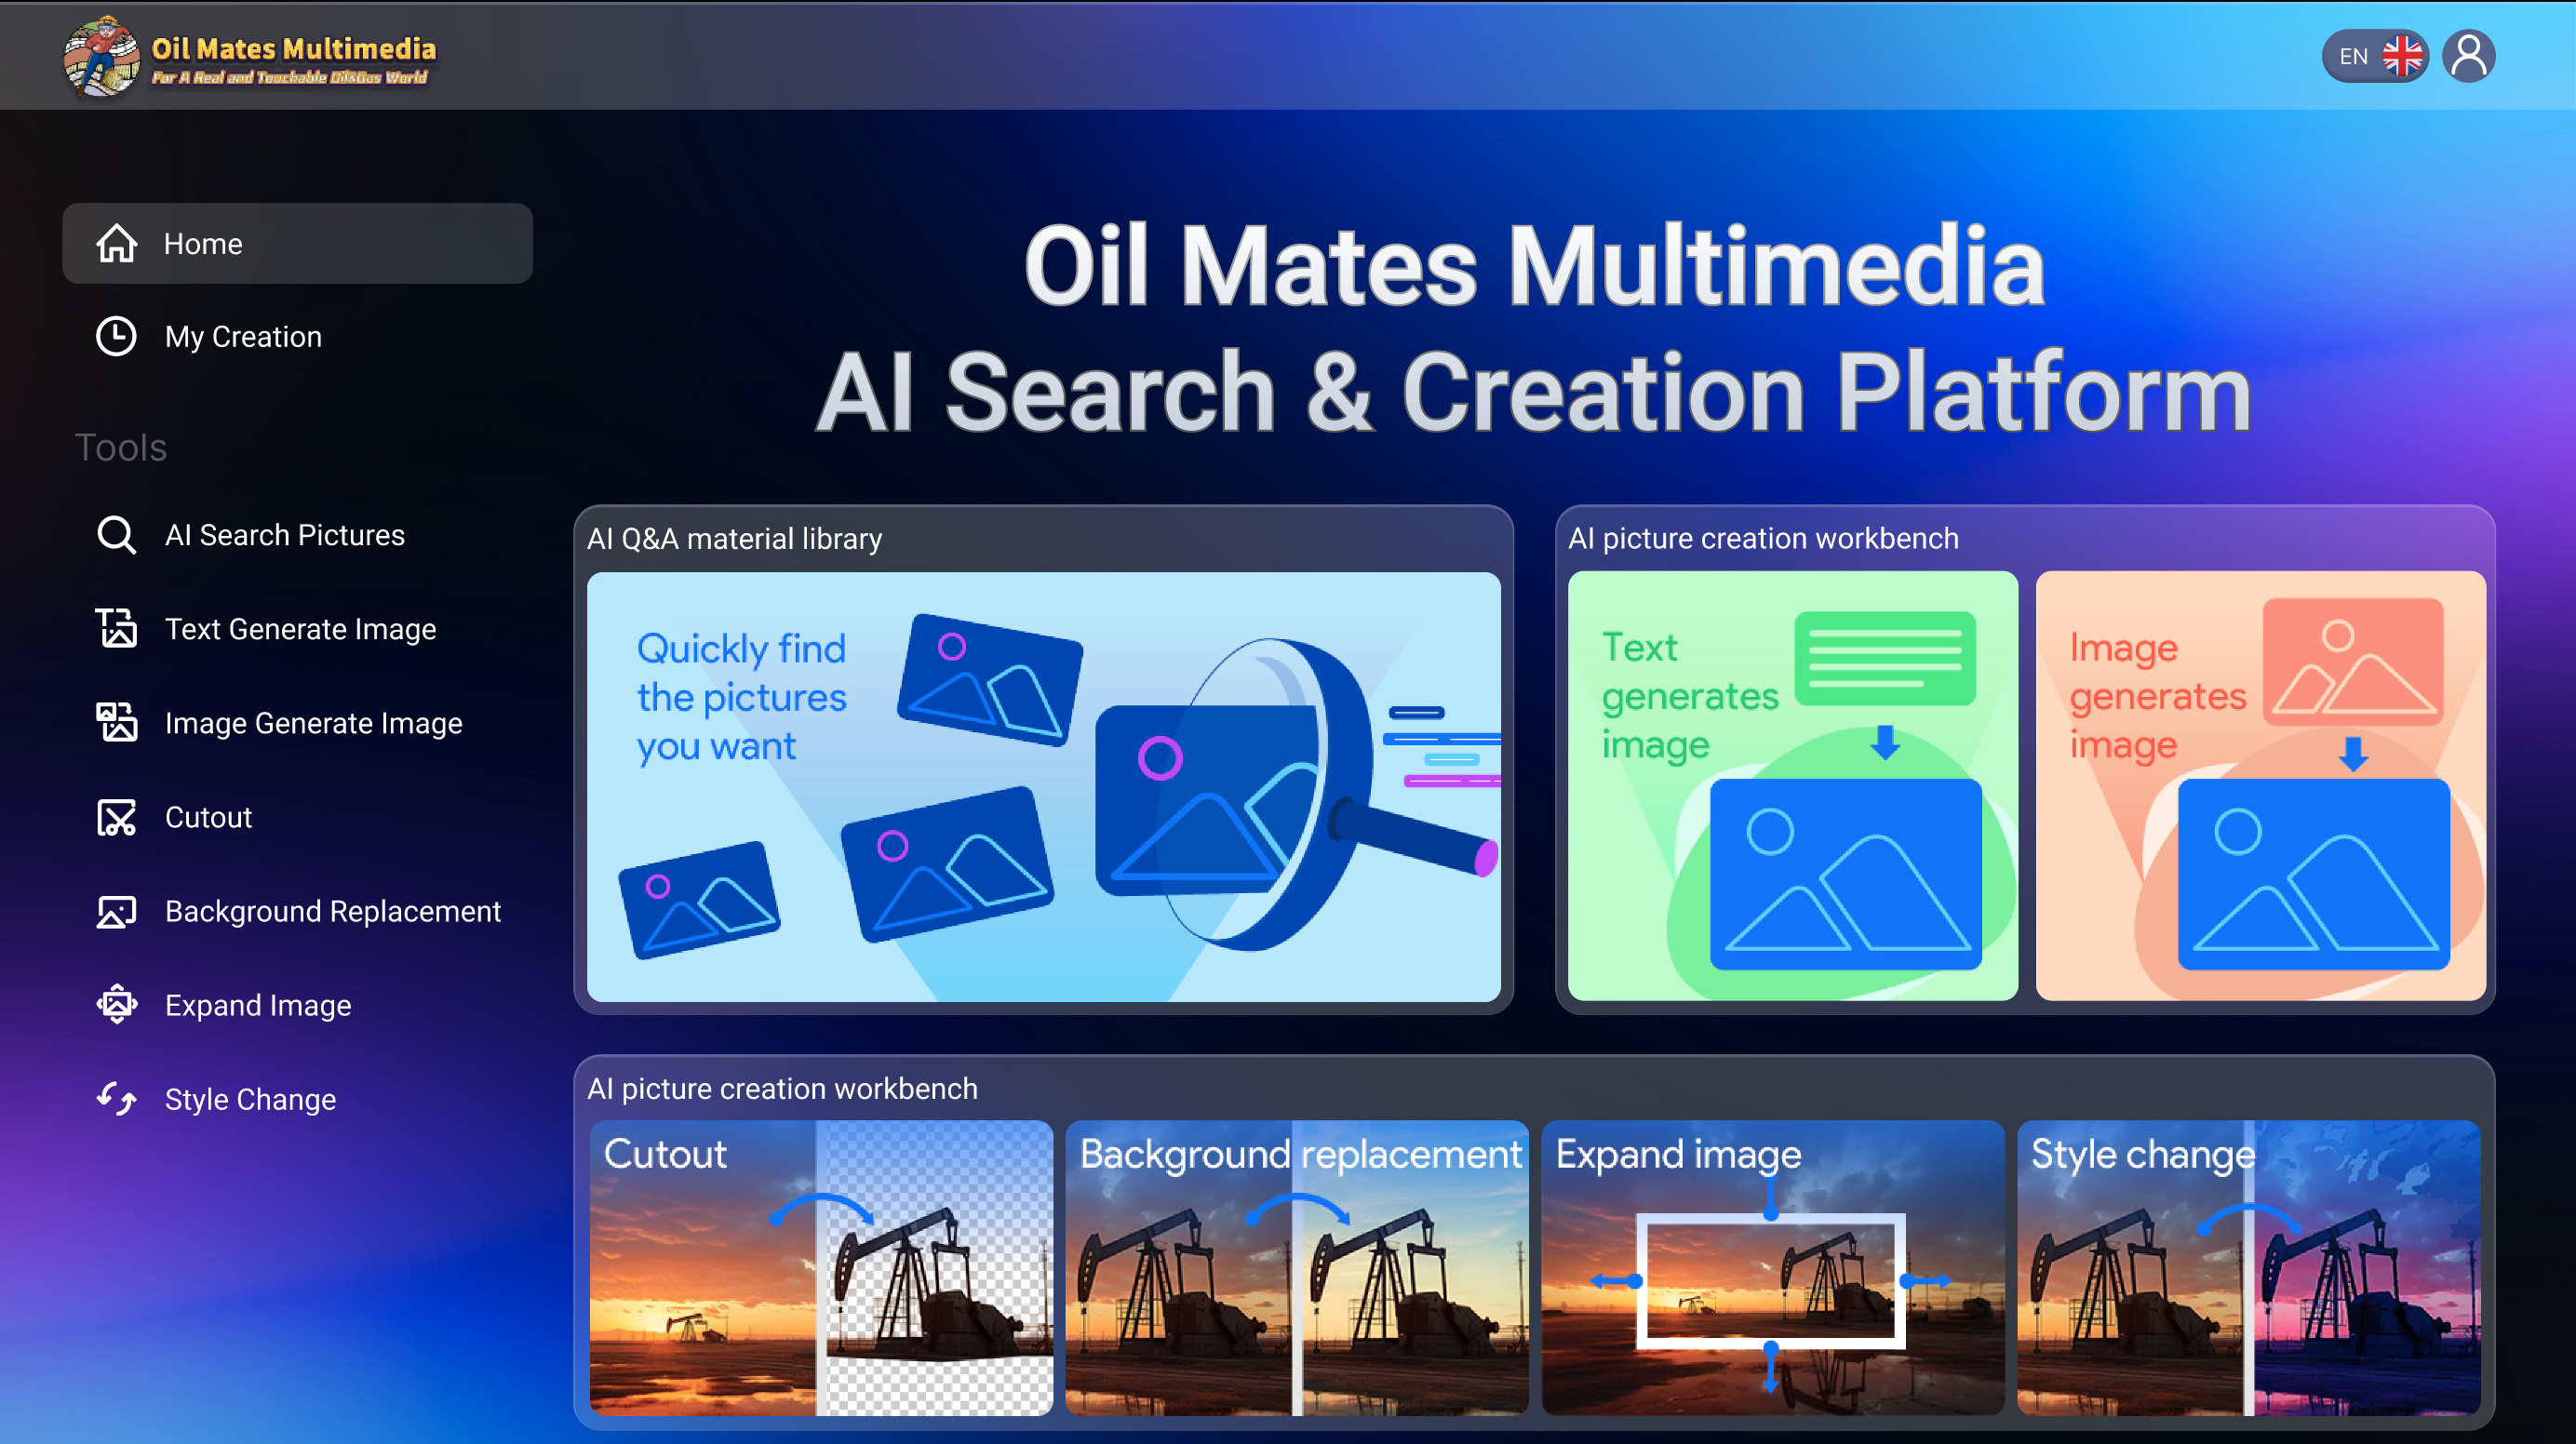Select Background Replacement in sidebar
The image size is (2576, 1444).
pos(297,911)
